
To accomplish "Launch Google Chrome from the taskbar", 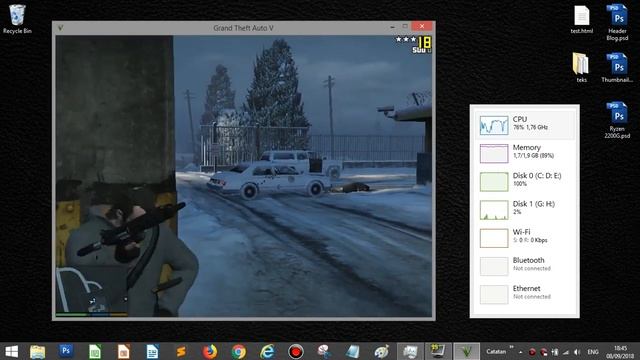I will point(239,351).
